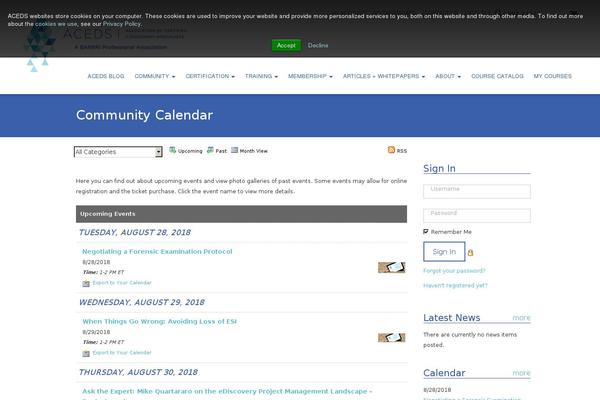Open the 'cookies we use' link
Viewport: 600px width, 400px height.
(56, 24)
